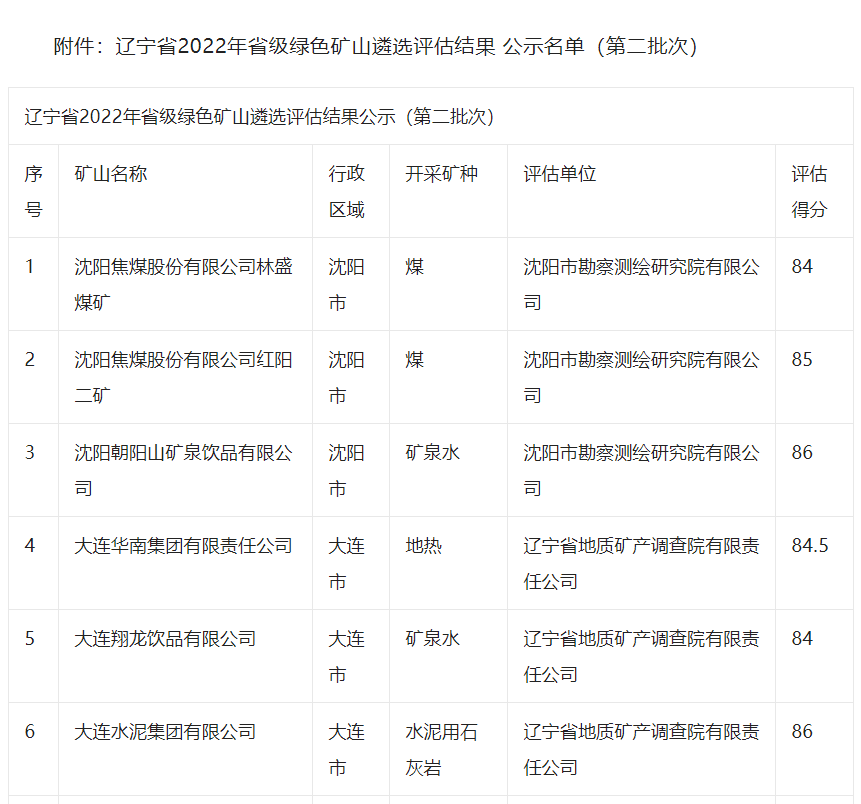The image size is (861, 804).
Task: Click the 评估得分 column header
Action: point(809,191)
